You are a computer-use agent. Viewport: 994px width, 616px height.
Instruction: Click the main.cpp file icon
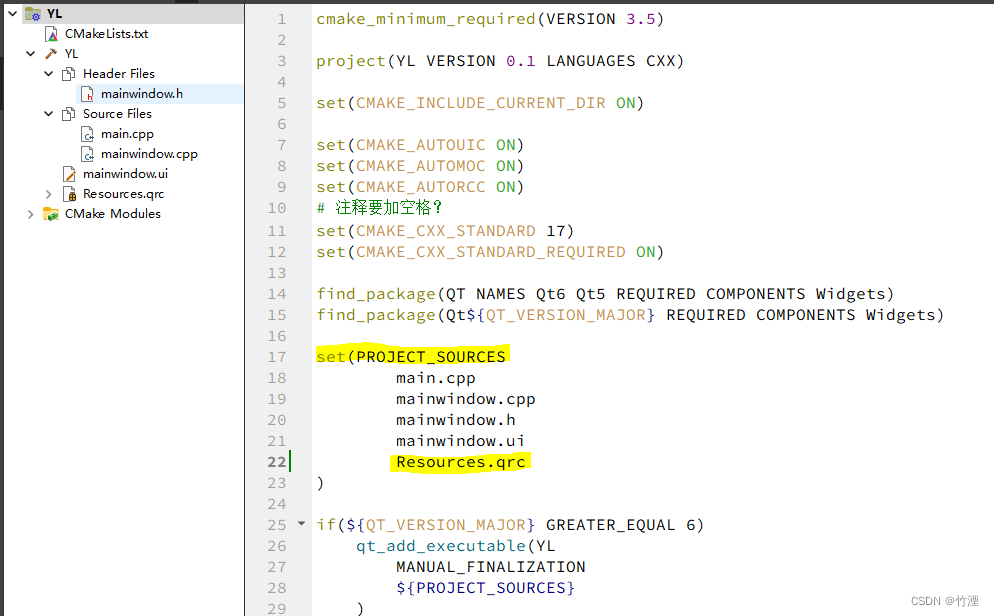pyautogui.click(x=87, y=134)
